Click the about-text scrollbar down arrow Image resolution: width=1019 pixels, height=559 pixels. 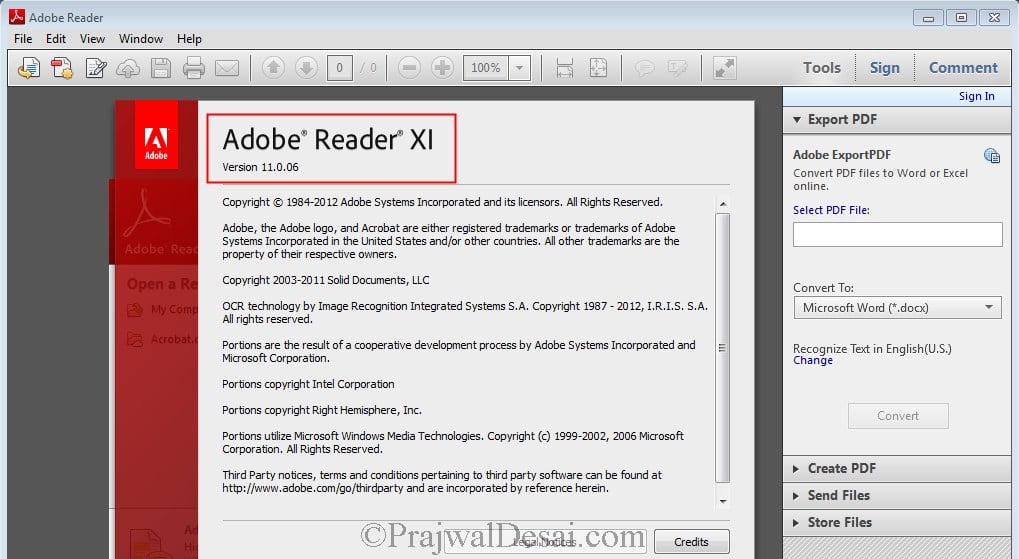point(723,502)
